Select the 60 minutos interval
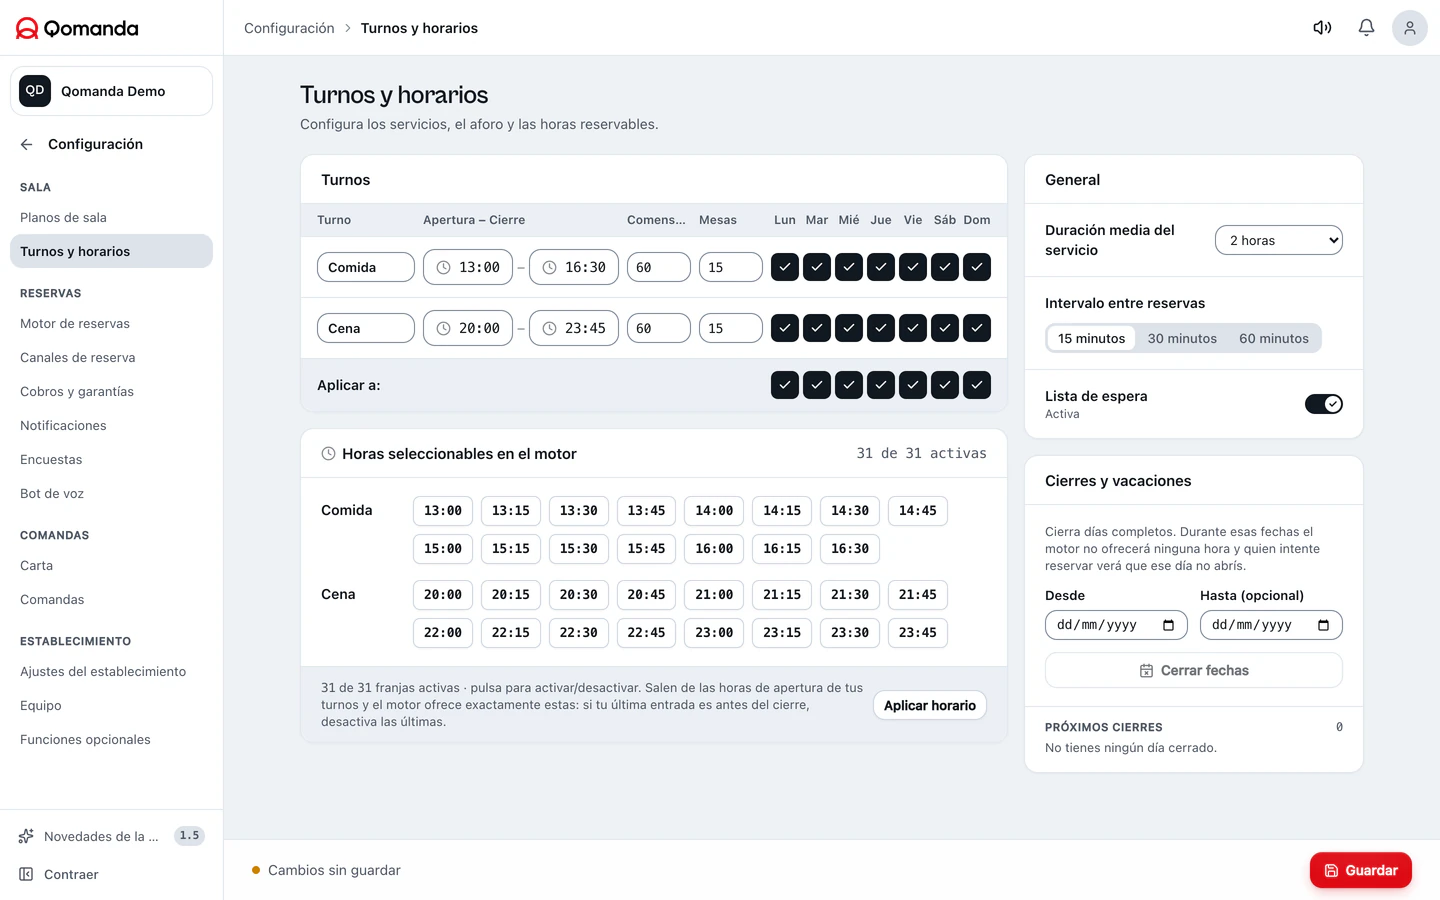Image resolution: width=1440 pixels, height=900 pixels. pyautogui.click(x=1274, y=338)
